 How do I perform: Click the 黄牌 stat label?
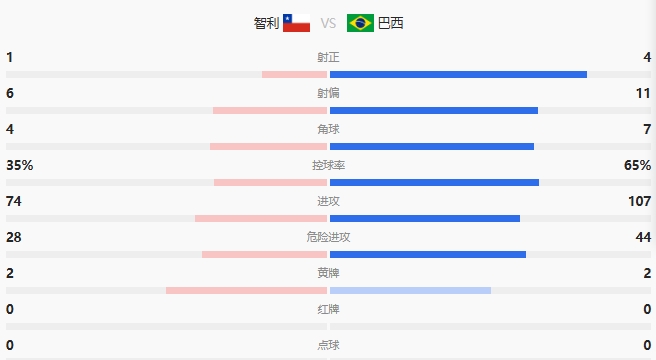coord(328,273)
